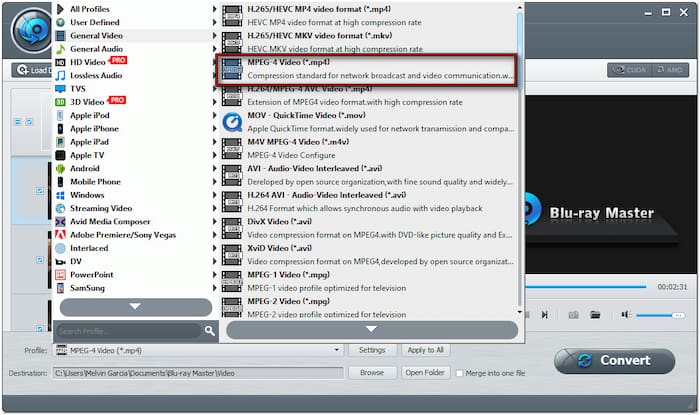The image size is (700, 415).
Task: Click the Avid Media Composer icon
Action: pyautogui.click(x=61, y=222)
